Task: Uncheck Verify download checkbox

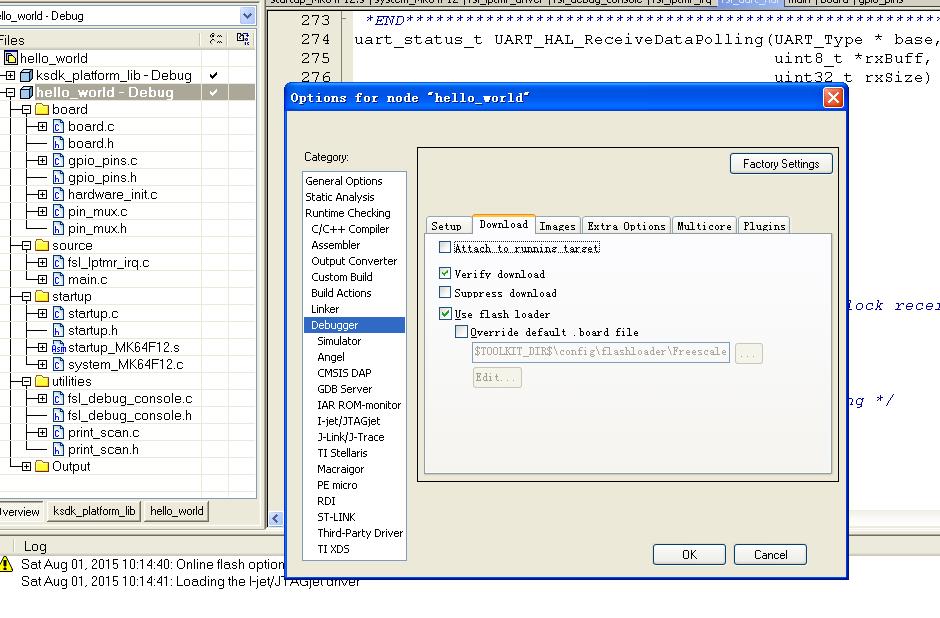Action: [x=445, y=273]
